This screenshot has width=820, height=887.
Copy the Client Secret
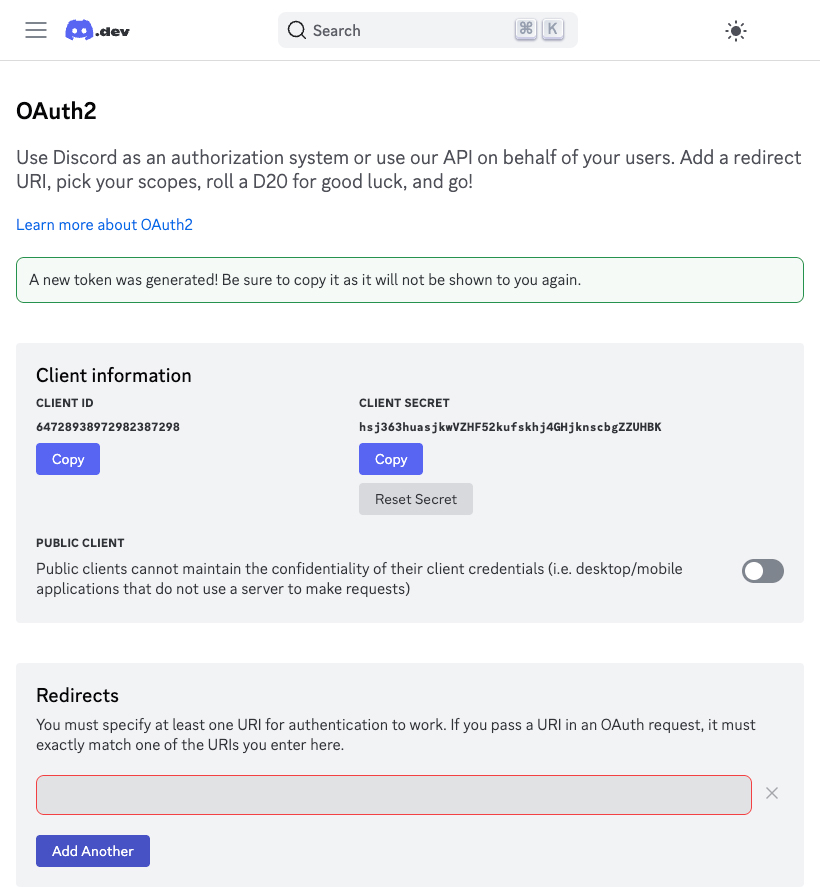(x=391, y=459)
